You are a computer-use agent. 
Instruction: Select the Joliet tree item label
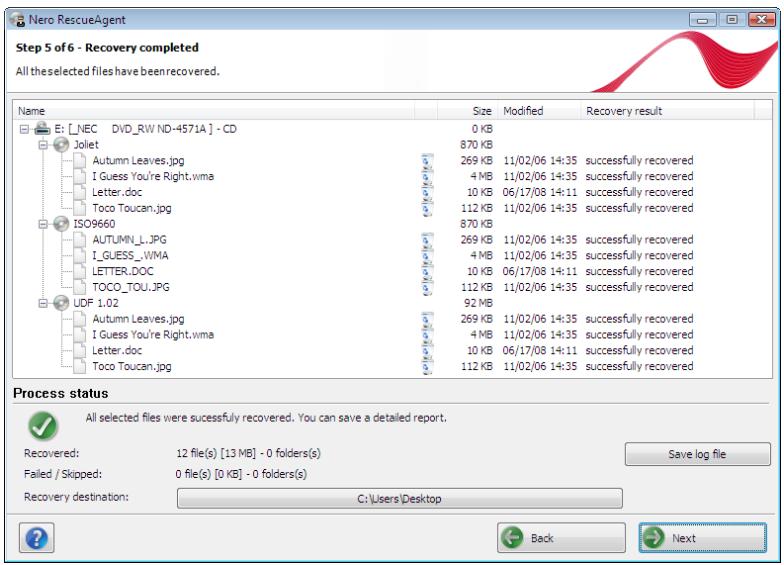click(86, 145)
